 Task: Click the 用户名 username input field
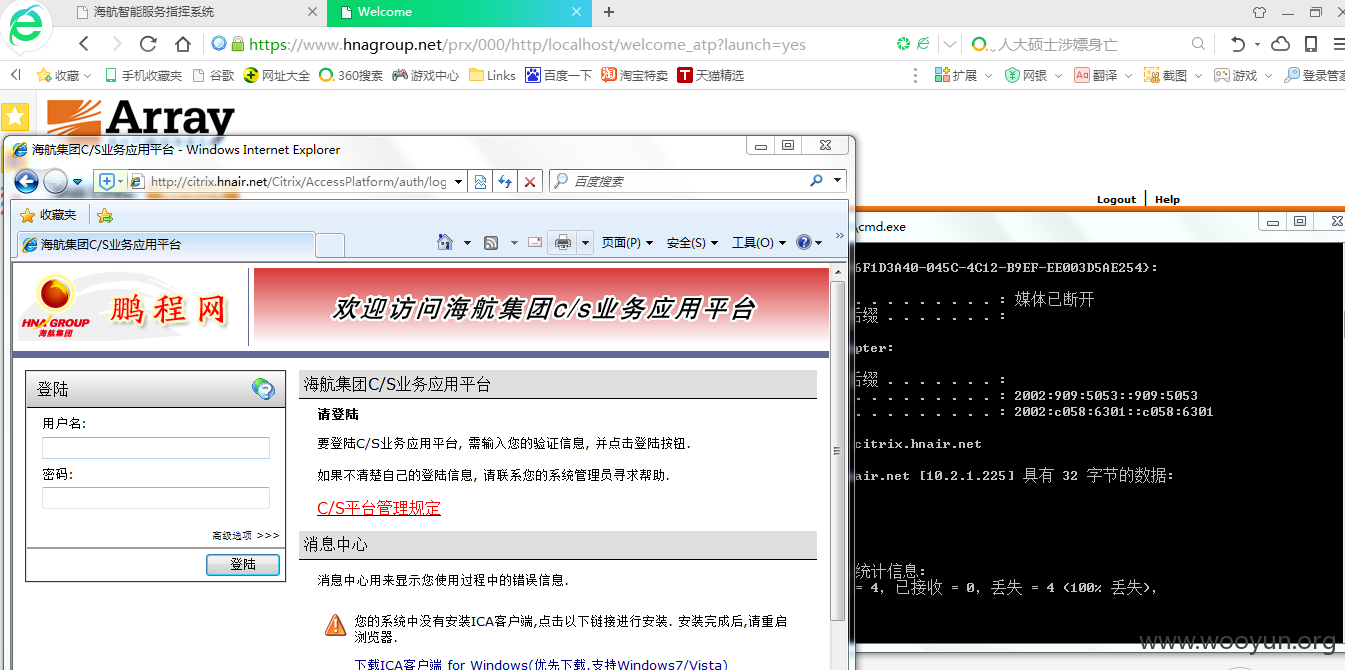click(x=156, y=448)
